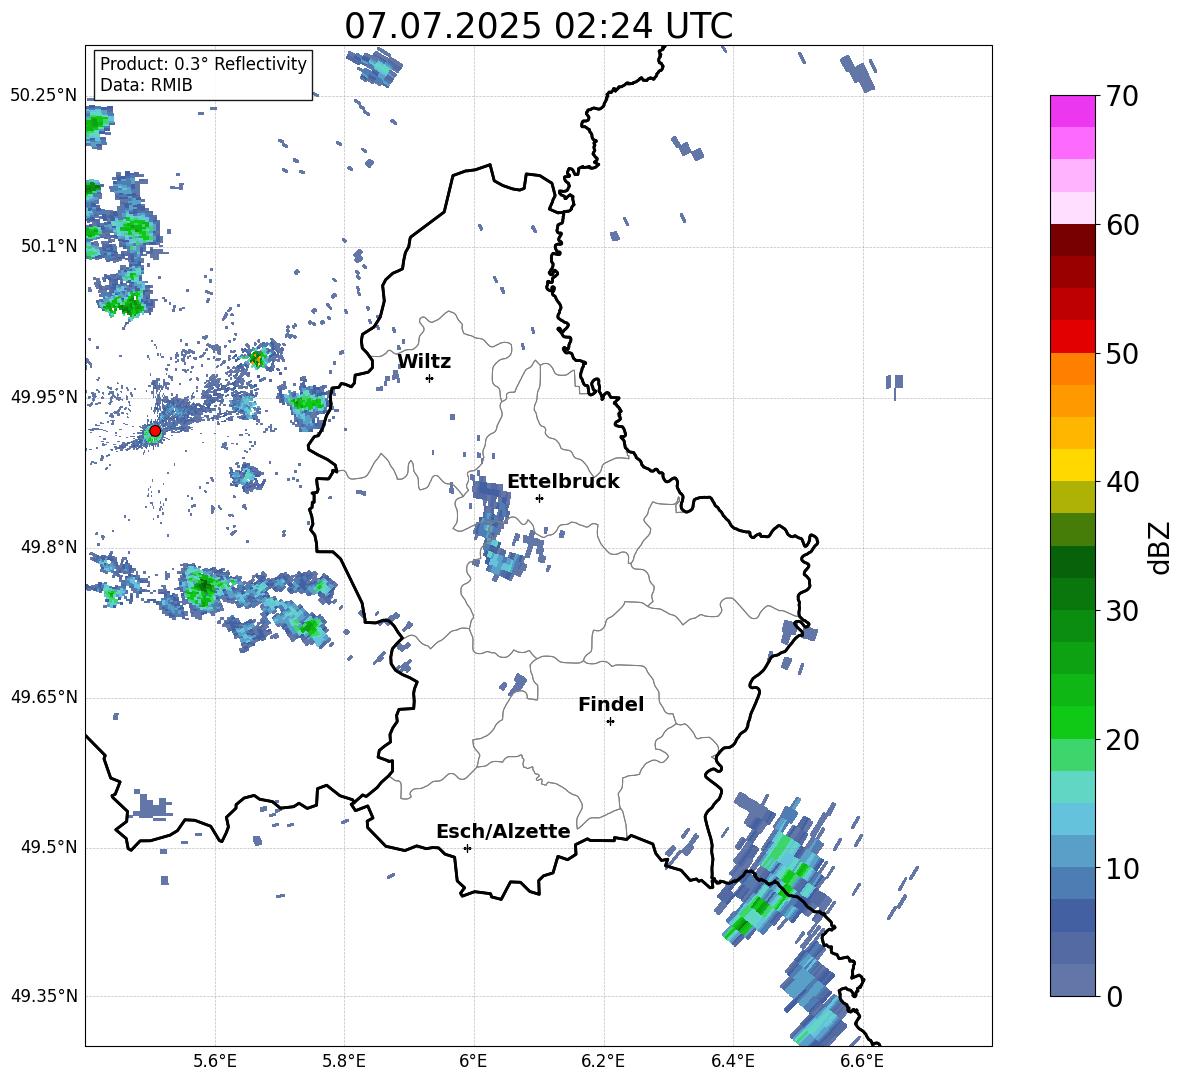Click the 10 dBZ colorbar tick label
The height and width of the screenshot is (1081, 1184).
[1122, 868]
